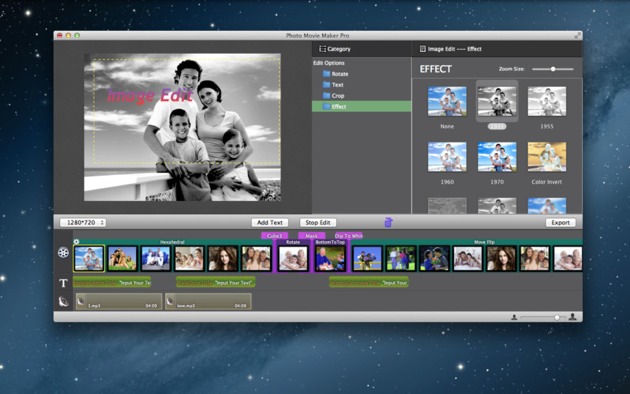Image resolution: width=630 pixels, height=394 pixels.
Task: Click the audio track icon
Action: [x=63, y=301]
